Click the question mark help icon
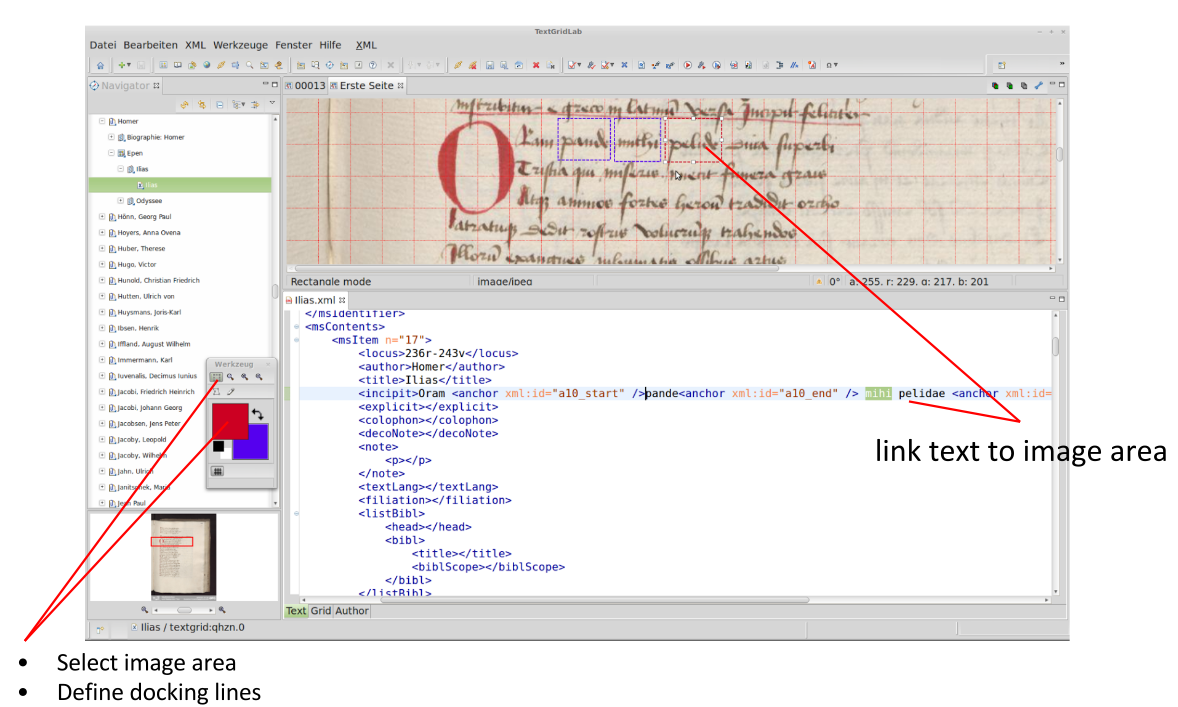Viewport: 1178px width, 707px height. coord(373,65)
